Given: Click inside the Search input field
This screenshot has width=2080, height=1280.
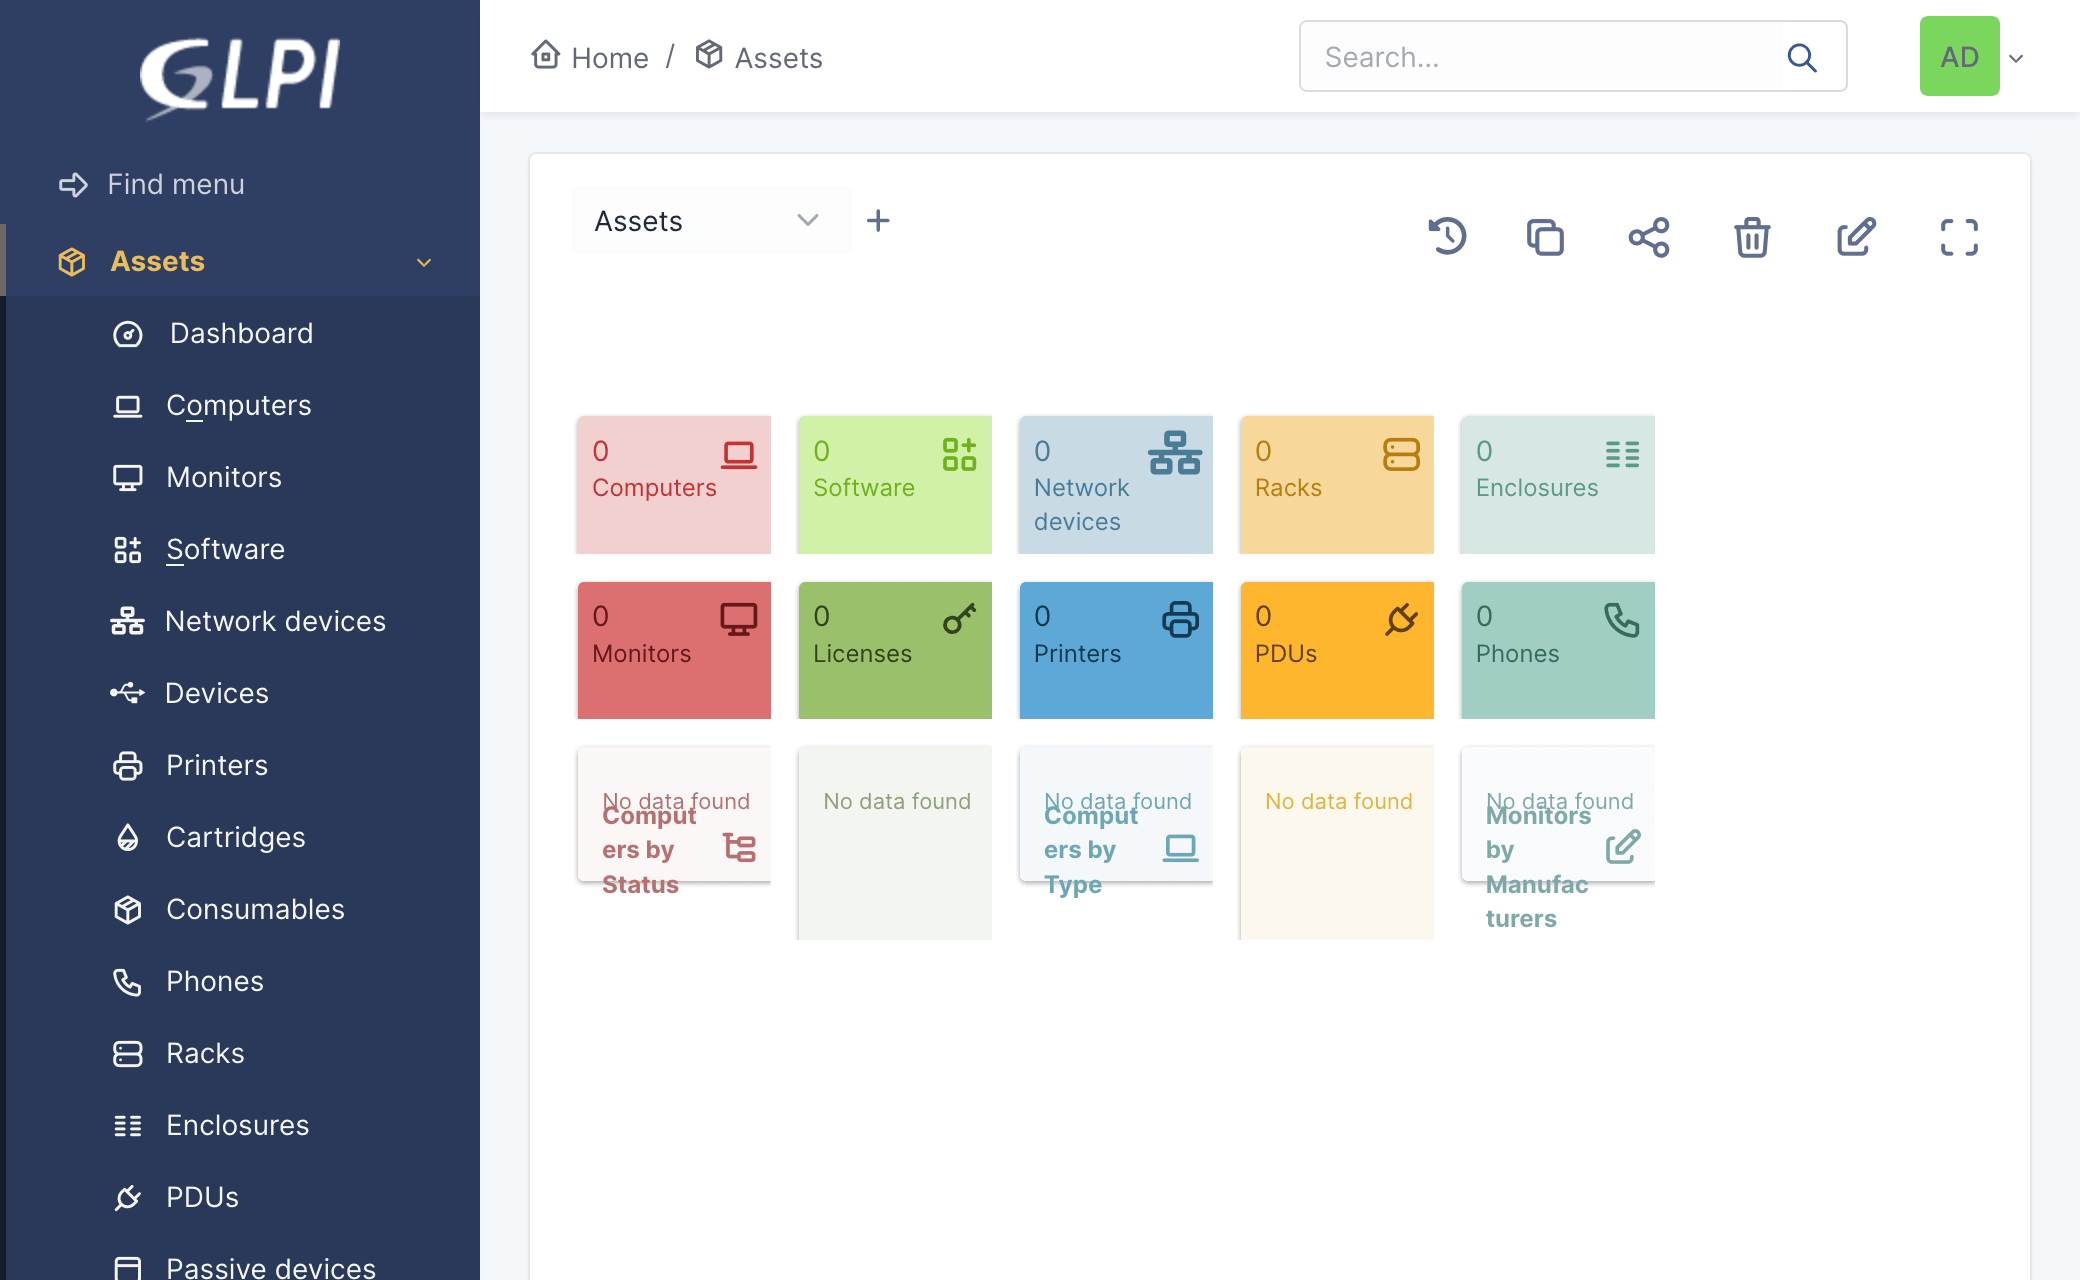Looking at the screenshot, I should [x=1540, y=57].
